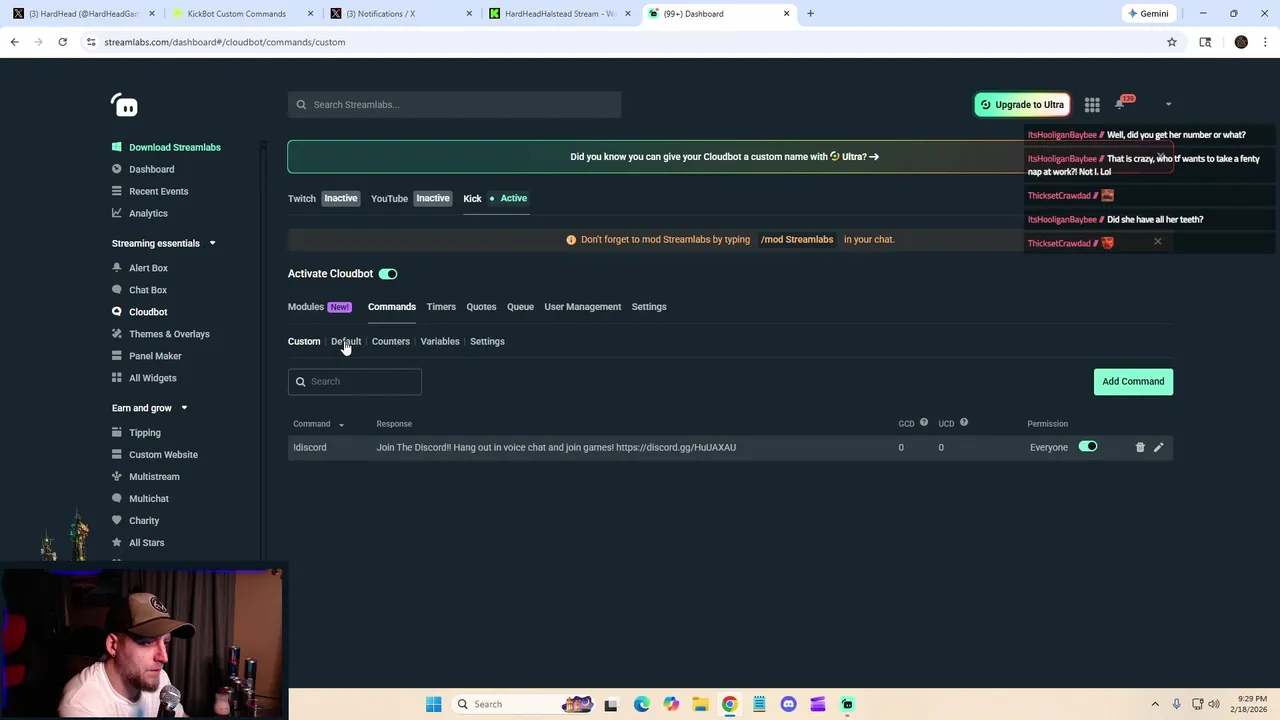Image resolution: width=1280 pixels, height=720 pixels.
Task: Delete the !discord command with the trash icon
Action: pyautogui.click(x=1140, y=447)
